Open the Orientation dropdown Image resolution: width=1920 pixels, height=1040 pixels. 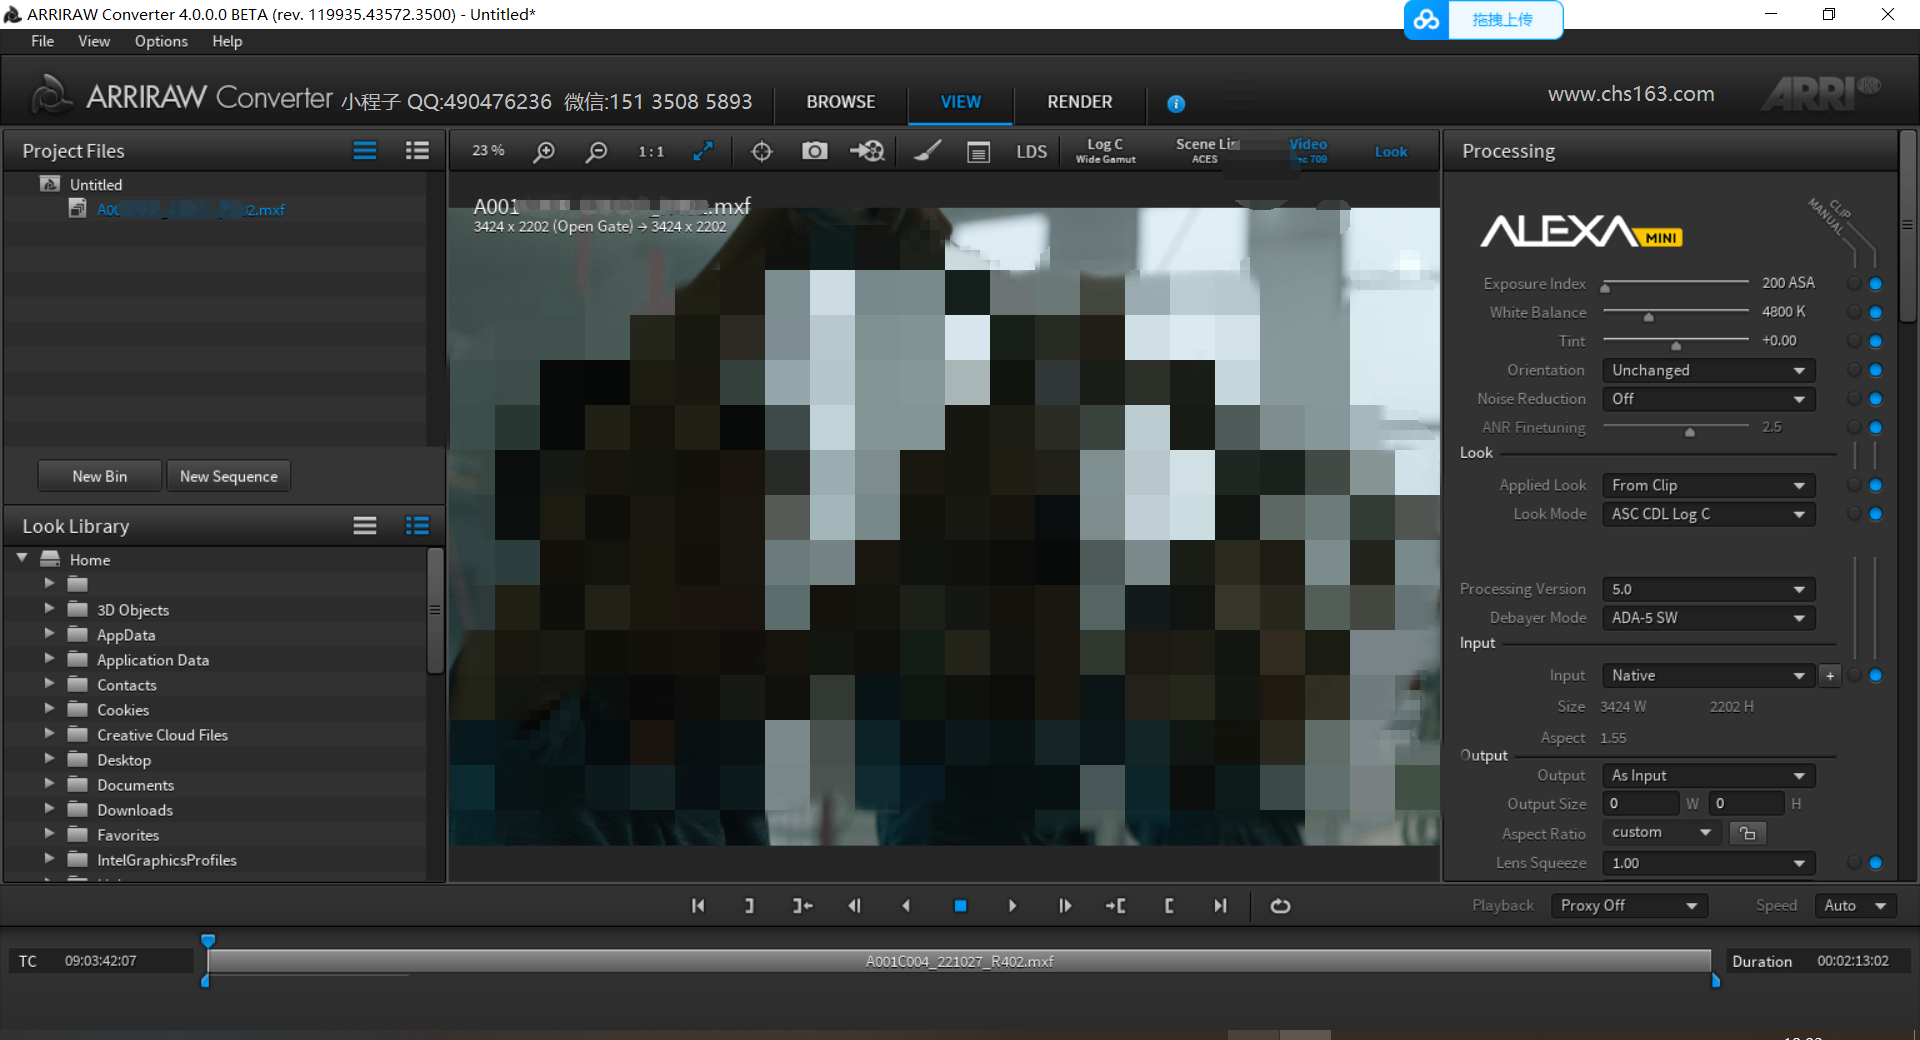[x=1708, y=370]
